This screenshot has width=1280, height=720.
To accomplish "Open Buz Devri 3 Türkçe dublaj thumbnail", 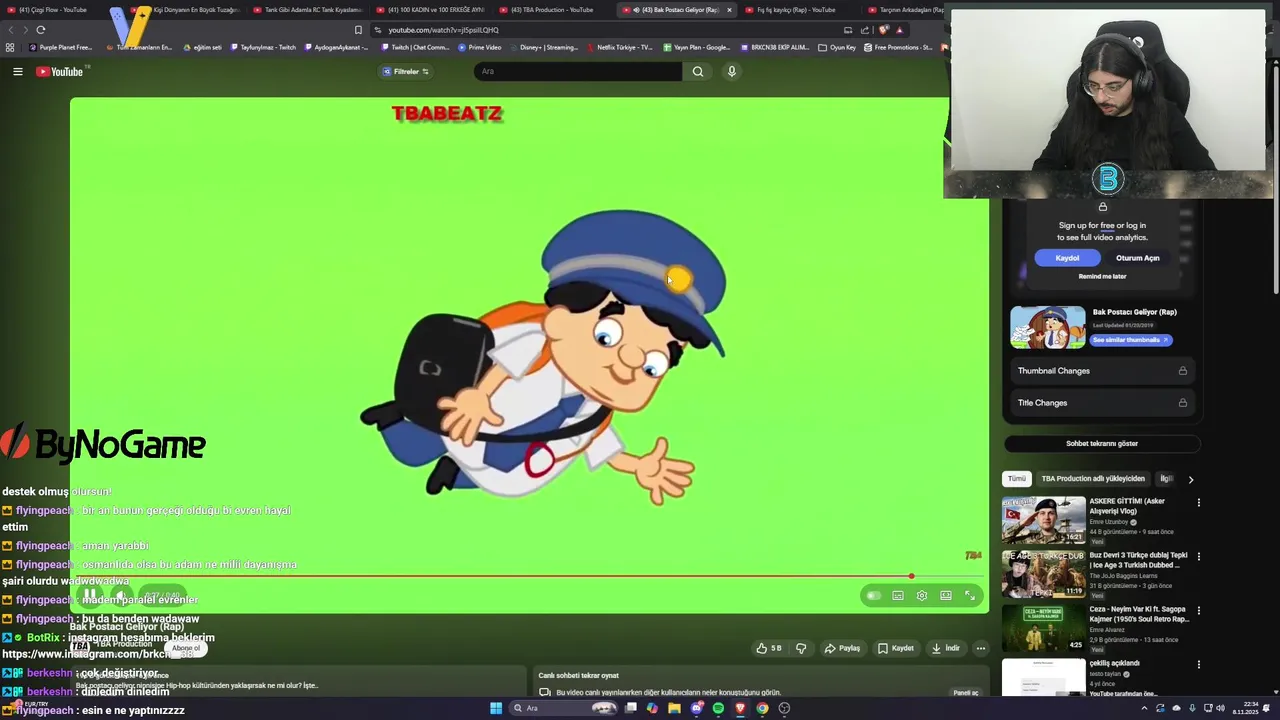I will (1044, 574).
